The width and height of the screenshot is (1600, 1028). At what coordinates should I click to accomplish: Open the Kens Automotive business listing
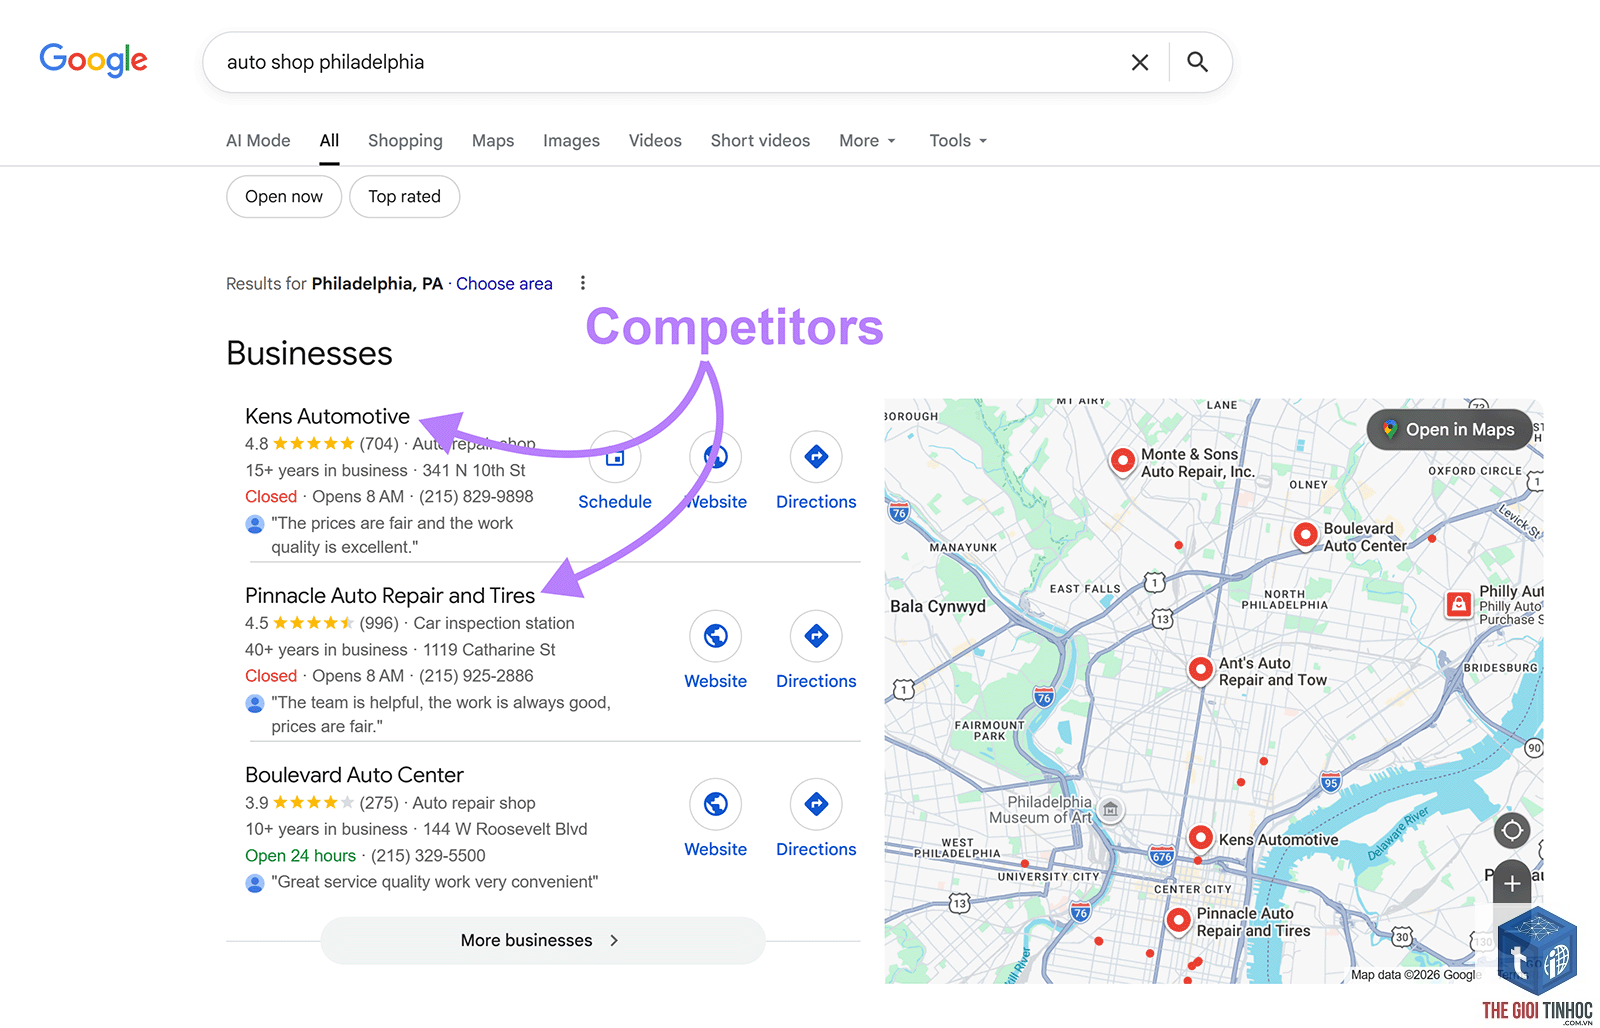(327, 416)
